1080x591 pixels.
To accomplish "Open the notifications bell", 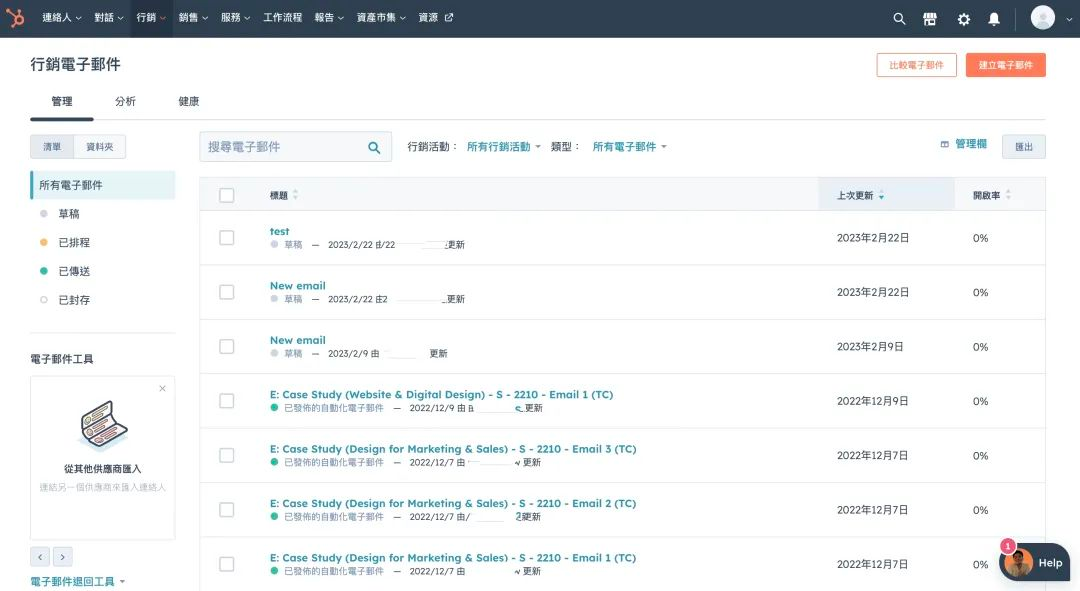I will coord(994,18).
